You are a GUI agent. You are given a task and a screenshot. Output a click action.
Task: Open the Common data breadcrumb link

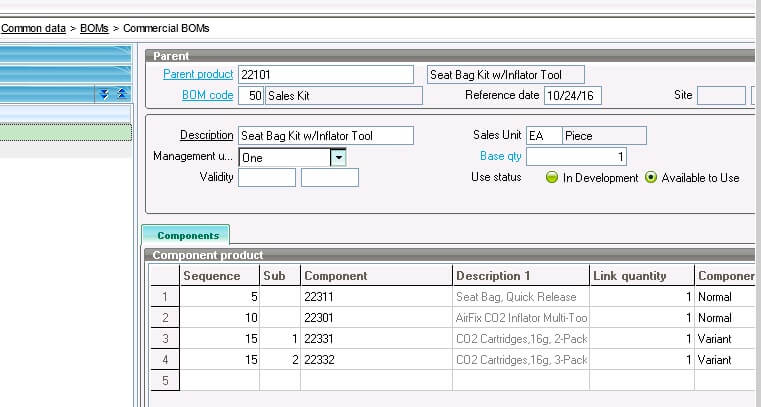33,28
